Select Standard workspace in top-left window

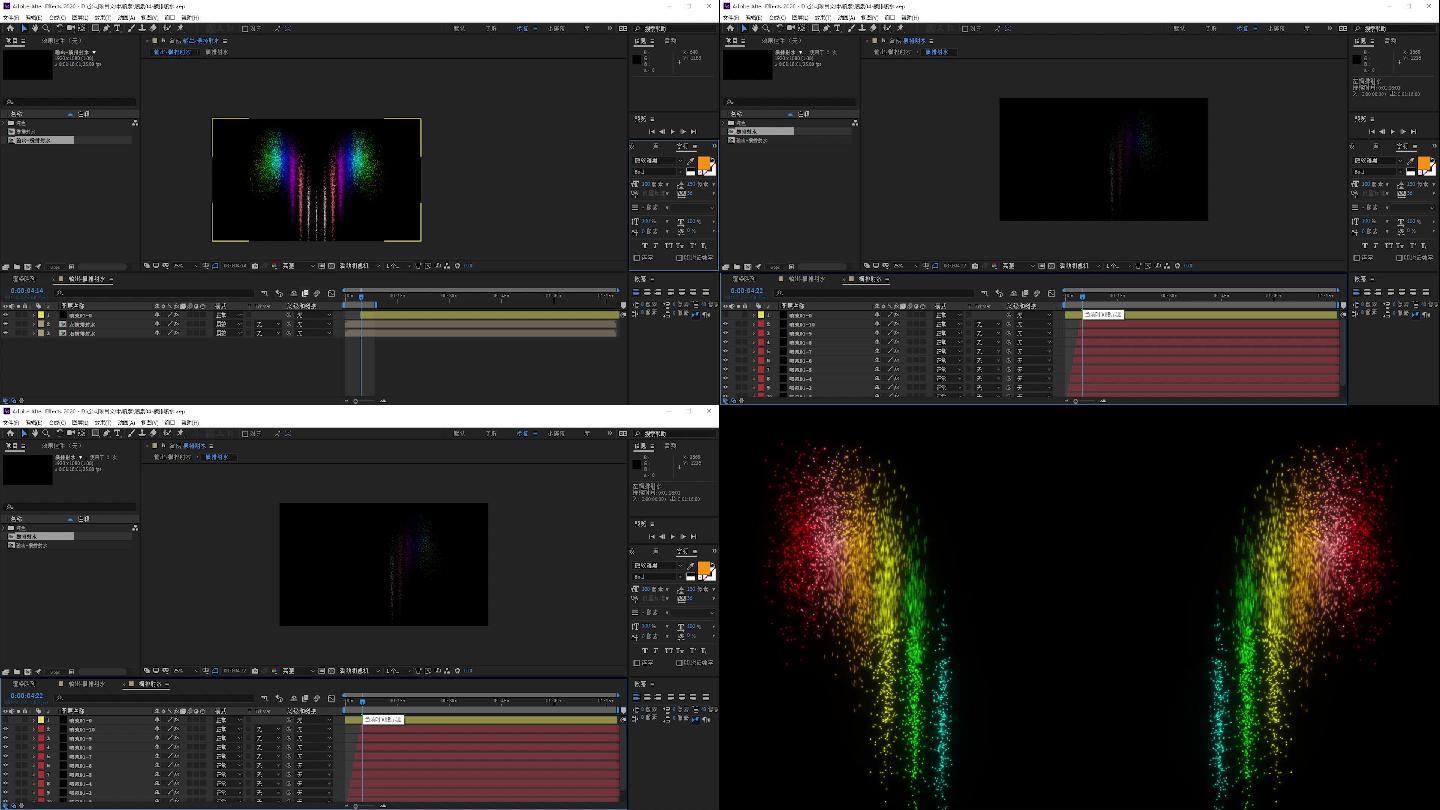click(x=522, y=28)
